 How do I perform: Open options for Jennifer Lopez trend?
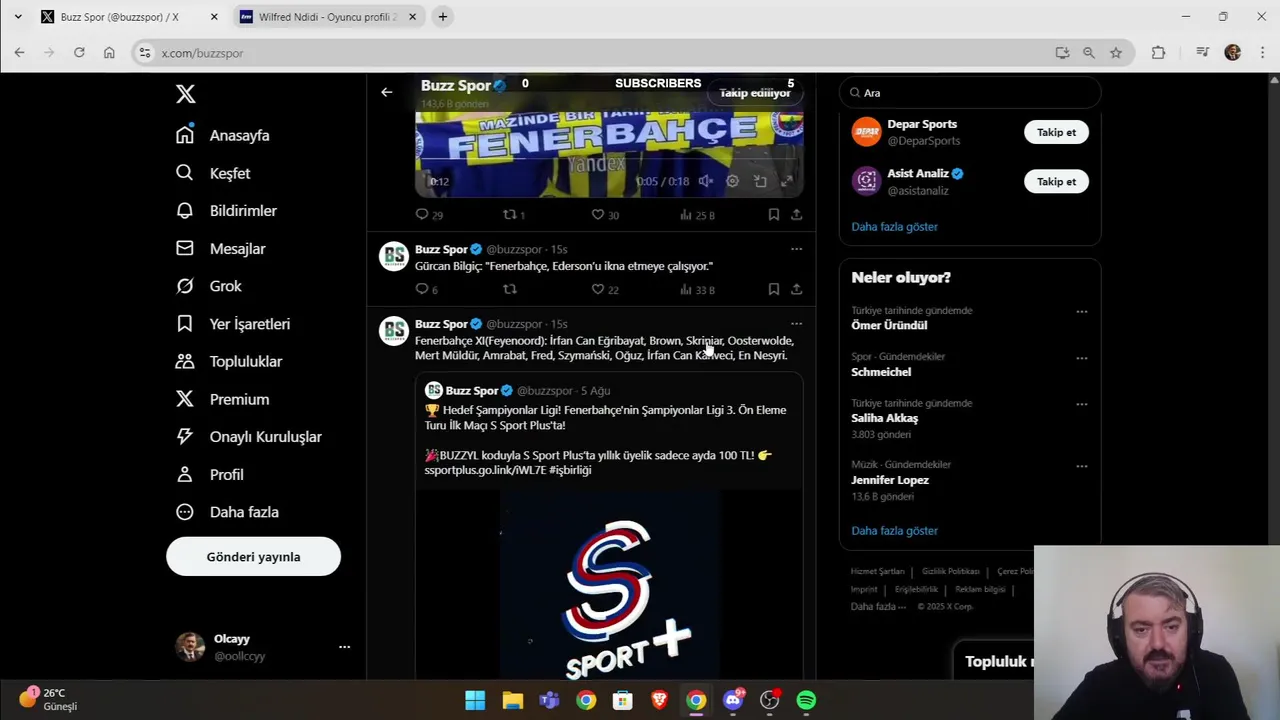point(1081,466)
